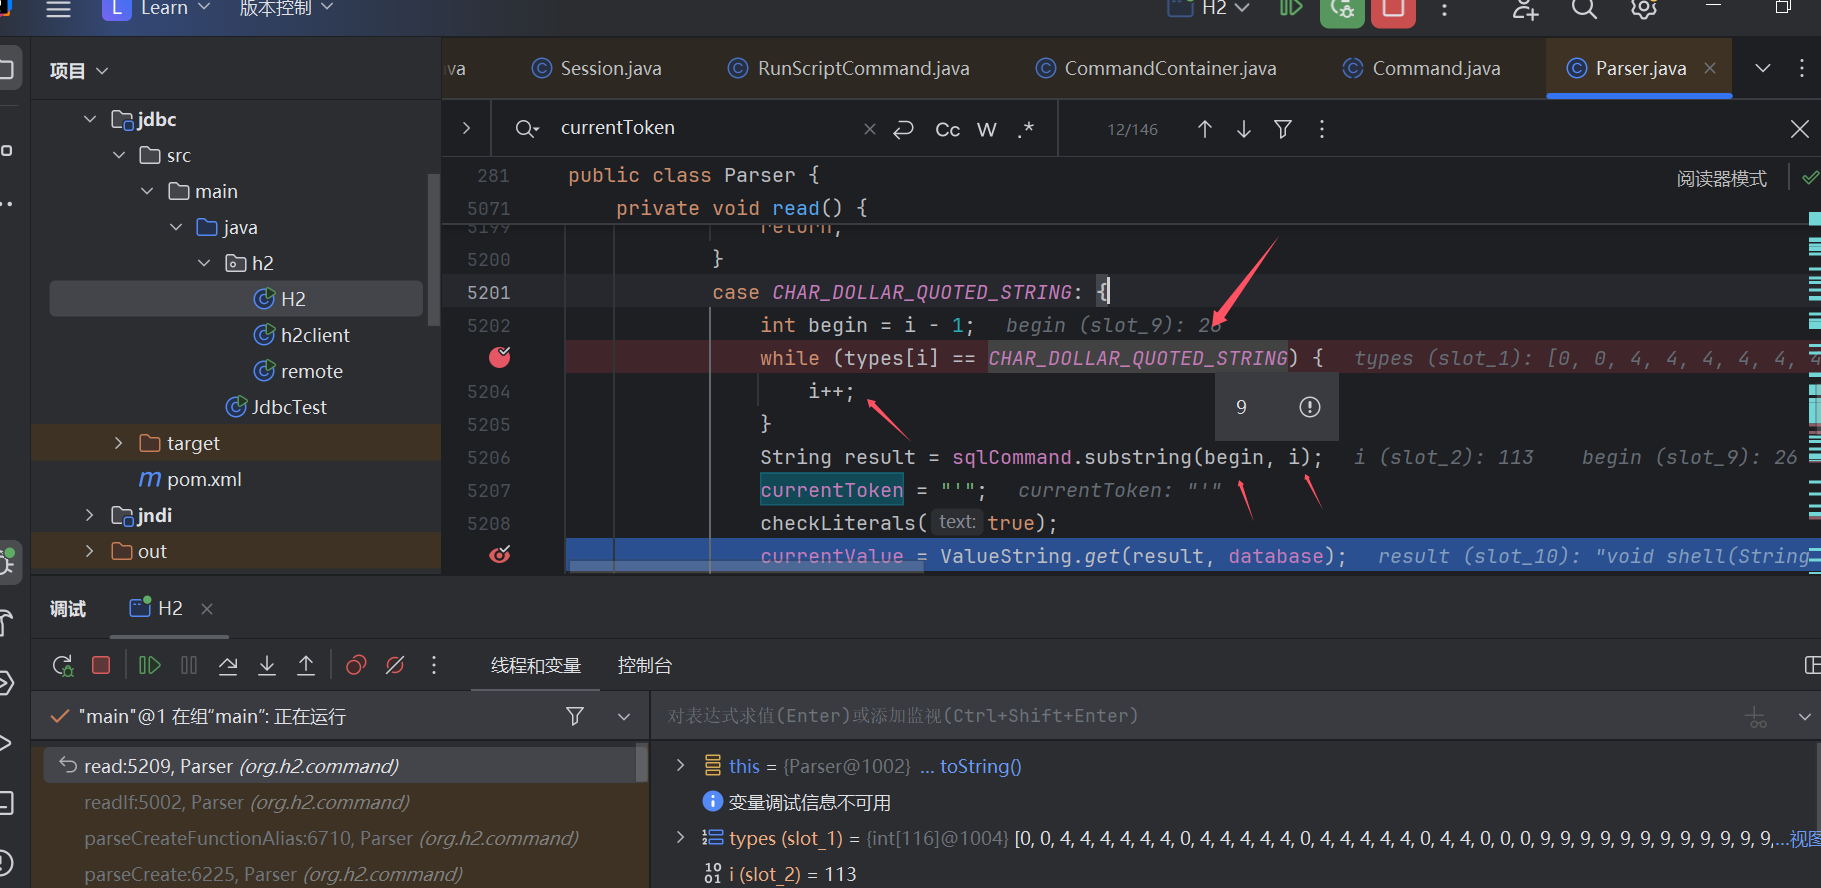Viewport: 1821px width, 888px height.
Task: Step over the current line
Action: [x=228, y=665]
